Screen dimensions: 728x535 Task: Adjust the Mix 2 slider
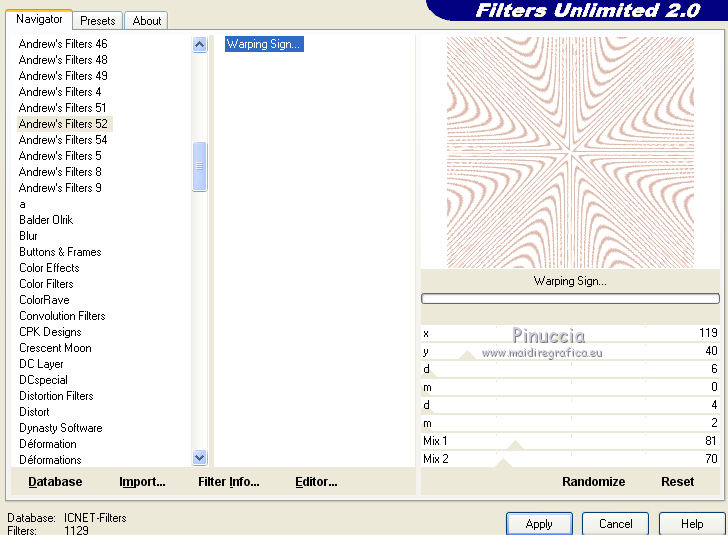click(570, 459)
